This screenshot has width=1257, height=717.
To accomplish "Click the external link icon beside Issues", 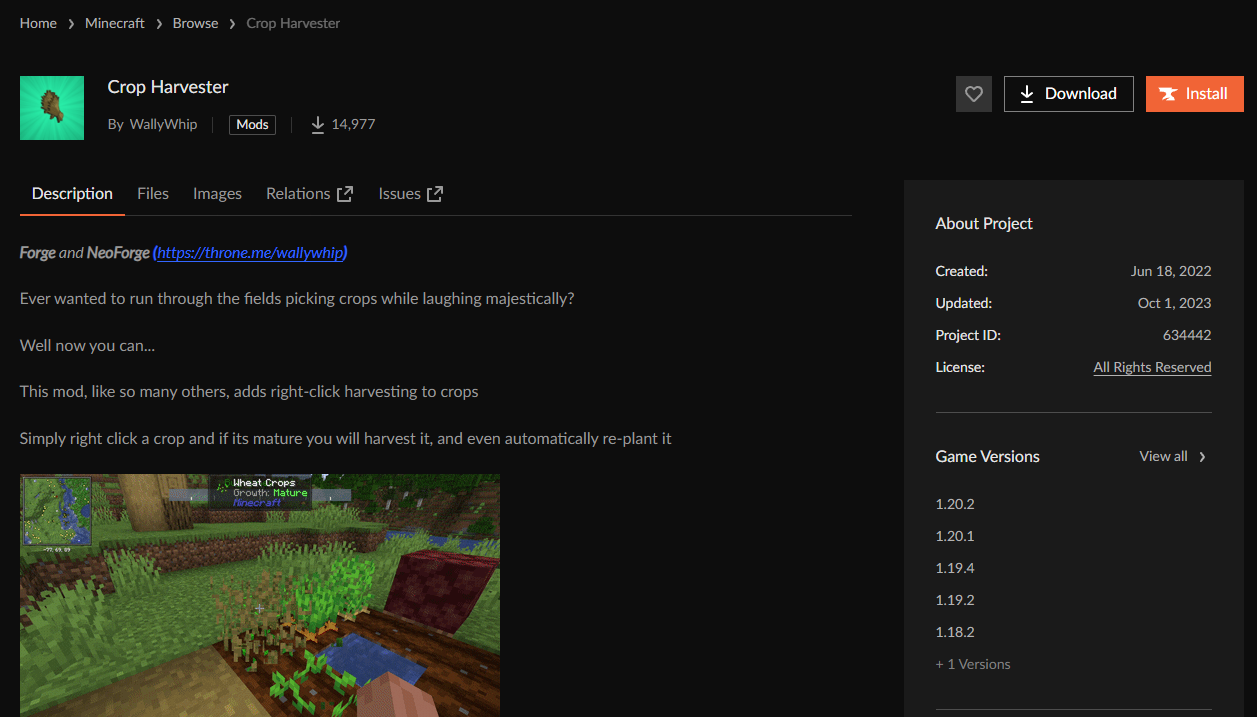I will point(435,194).
